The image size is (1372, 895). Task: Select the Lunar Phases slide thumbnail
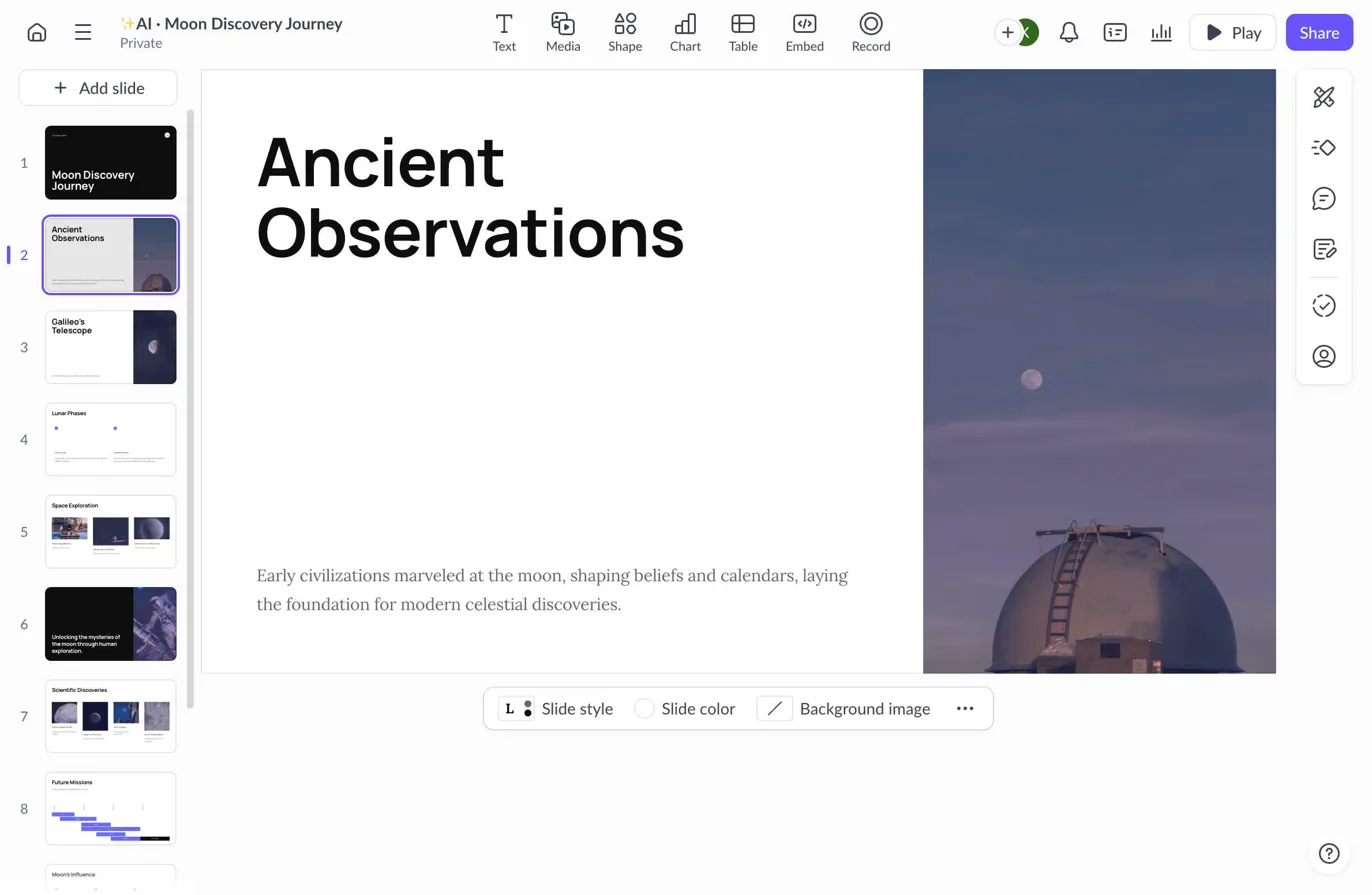[111, 439]
